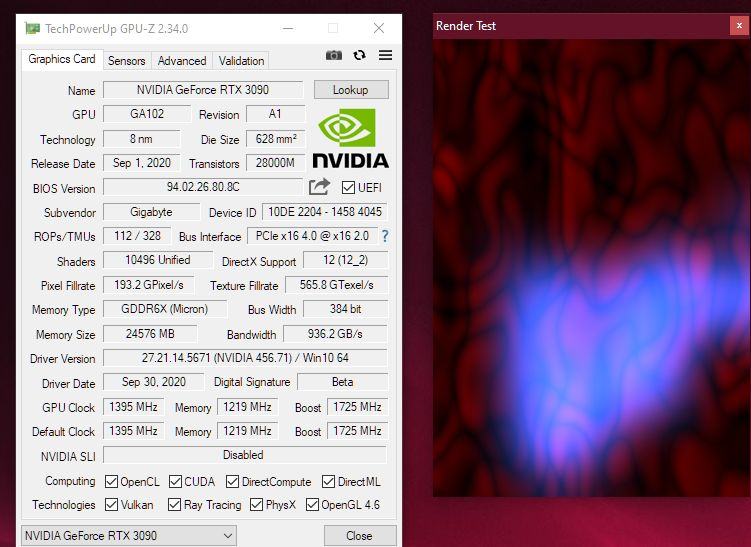This screenshot has height=547, width=751.
Task: Click Pixel Fillrate 193.2 GPixel/s
Action: tap(149, 285)
